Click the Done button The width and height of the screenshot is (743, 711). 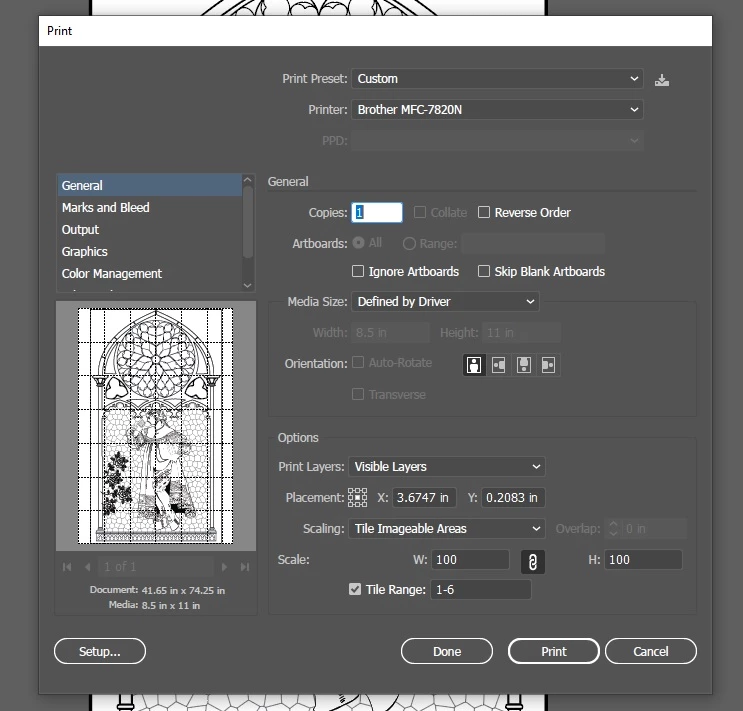[x=447, y=651]
